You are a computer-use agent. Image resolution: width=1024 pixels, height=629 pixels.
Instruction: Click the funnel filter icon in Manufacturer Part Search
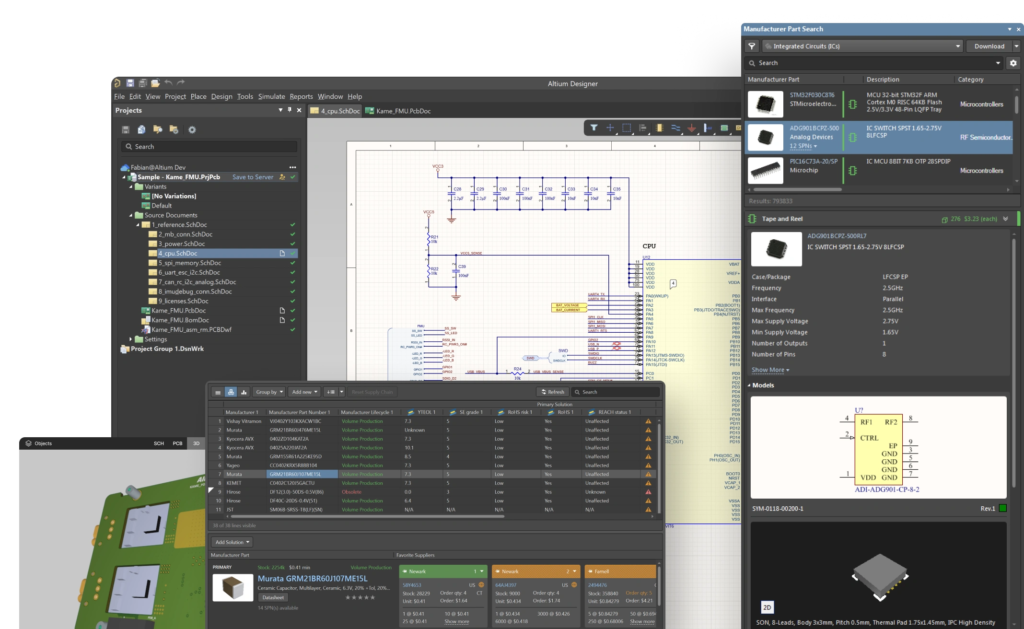[x=752, y=46]
